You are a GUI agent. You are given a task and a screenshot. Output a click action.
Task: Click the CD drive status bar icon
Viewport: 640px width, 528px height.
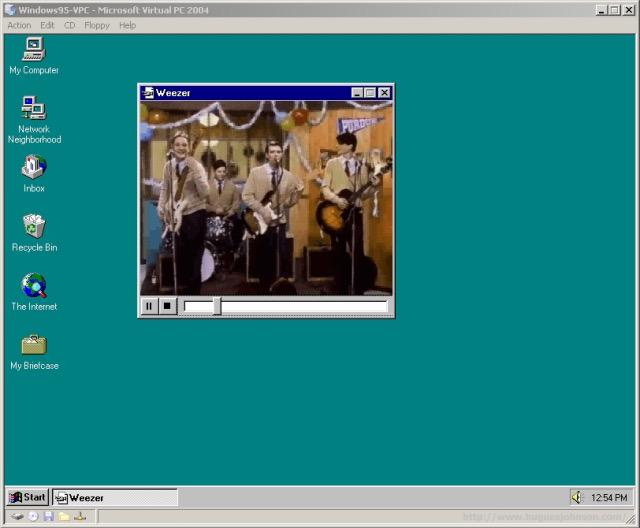pyautogui.click(x=33, y=517)
